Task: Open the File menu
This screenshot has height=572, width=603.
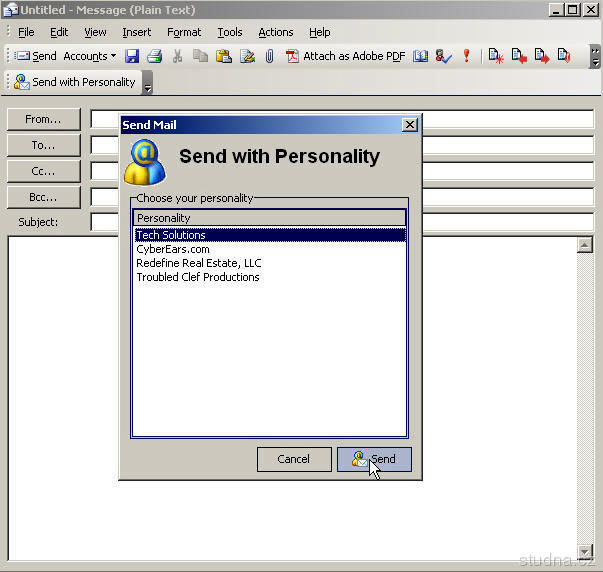Action: 26,32
